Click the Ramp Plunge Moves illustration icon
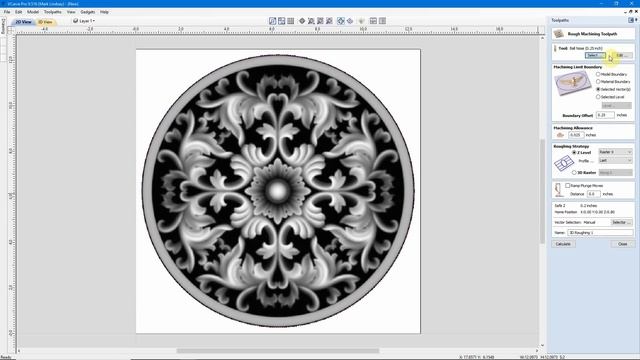 558,190
